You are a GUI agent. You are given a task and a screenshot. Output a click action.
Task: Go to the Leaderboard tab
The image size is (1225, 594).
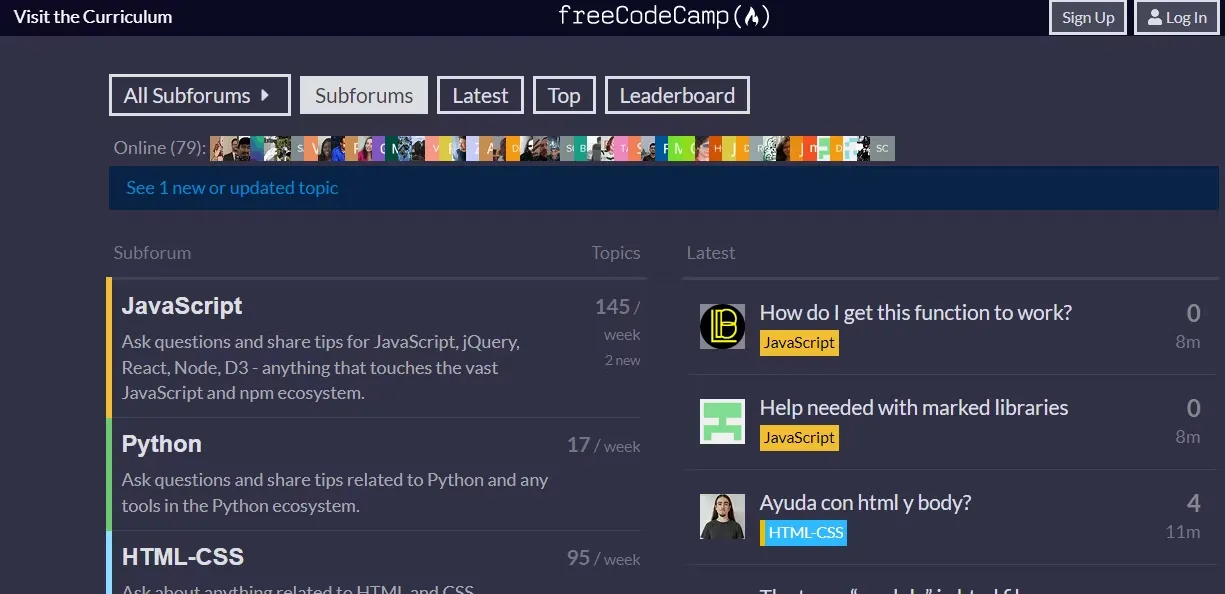click(x=677, y=96)
